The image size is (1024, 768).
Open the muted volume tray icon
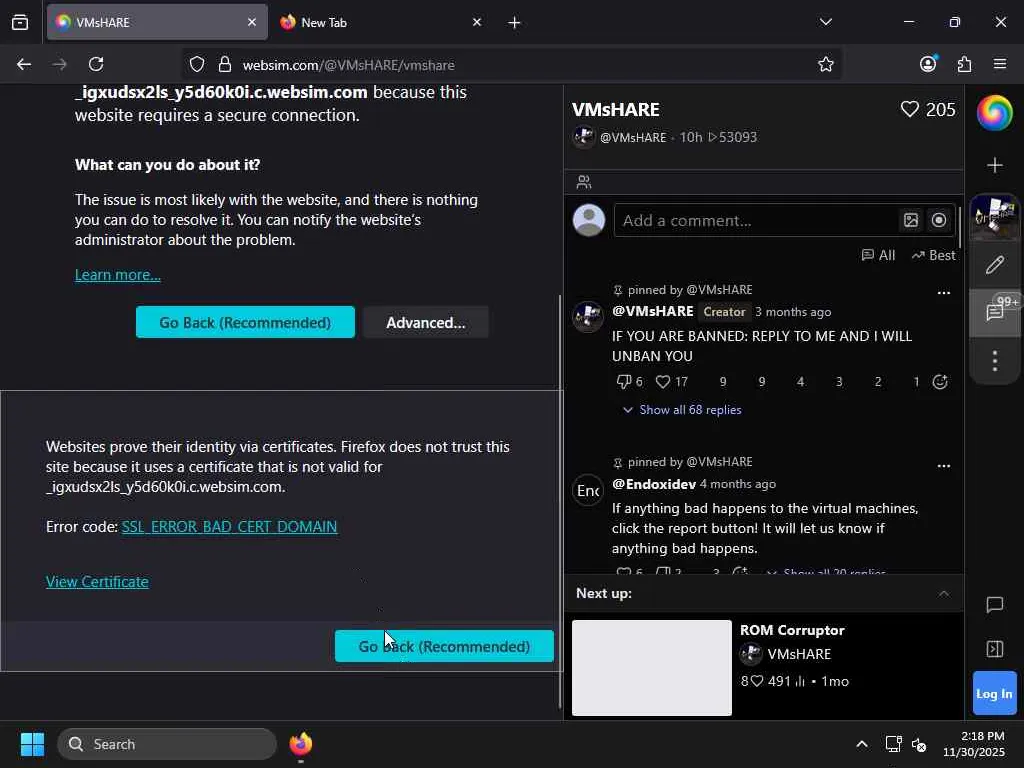click(919, 744)
